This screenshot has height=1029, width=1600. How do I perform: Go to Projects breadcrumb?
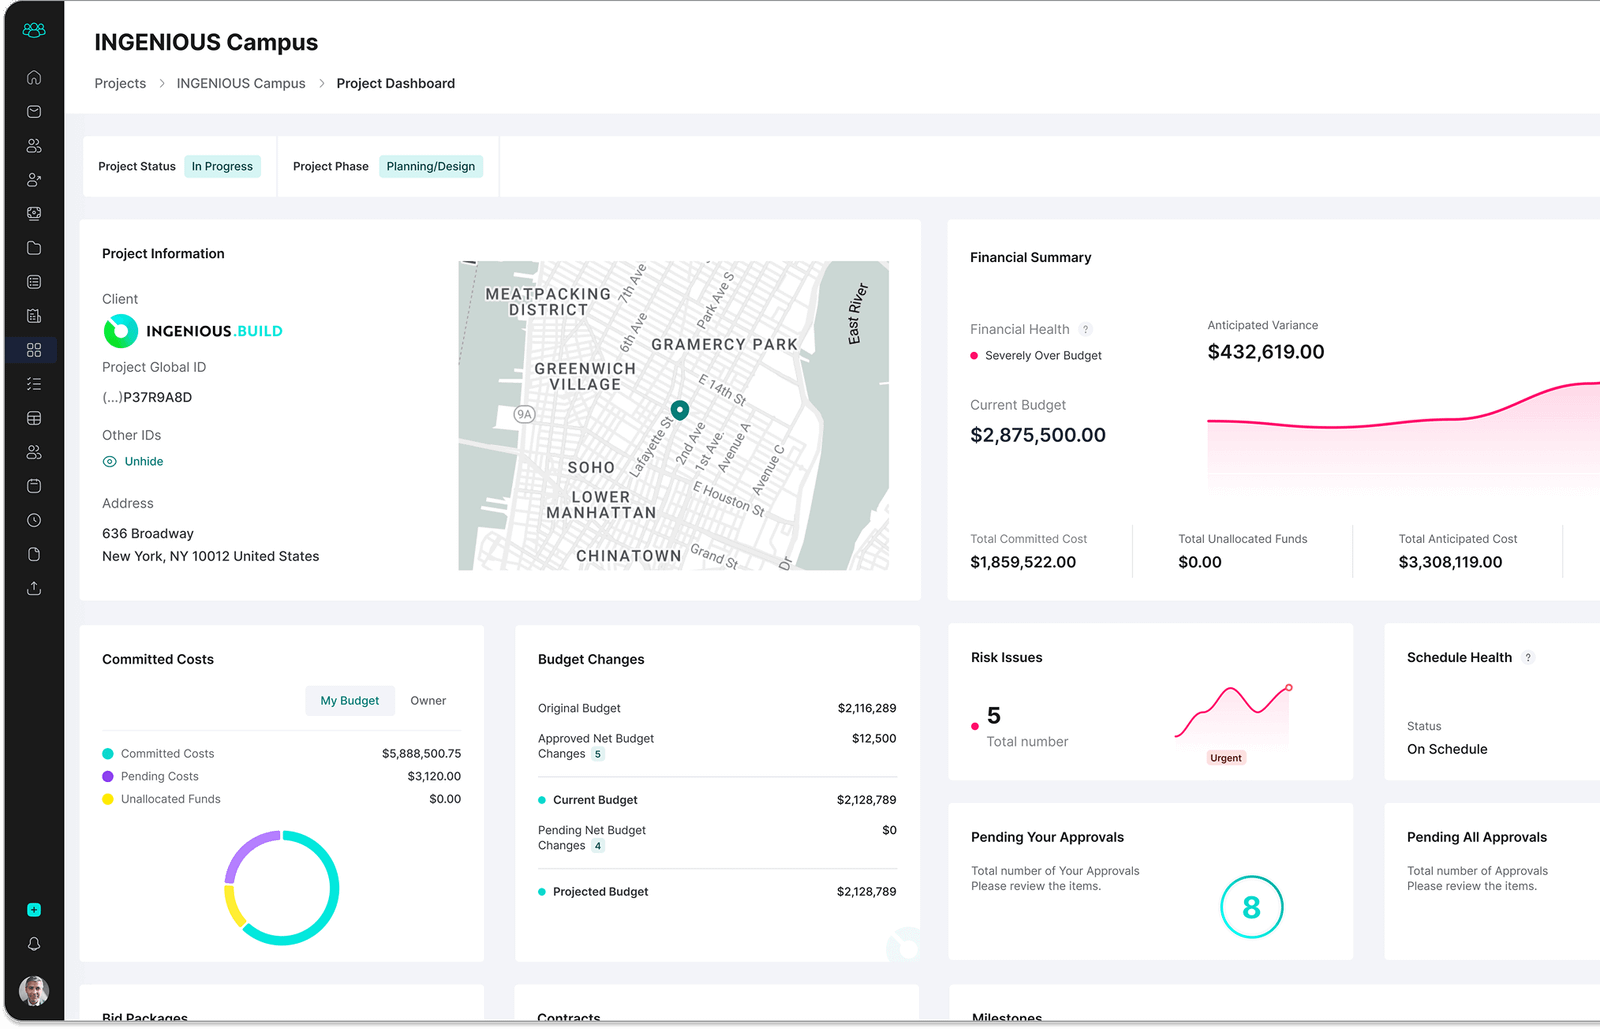point(120,83)
